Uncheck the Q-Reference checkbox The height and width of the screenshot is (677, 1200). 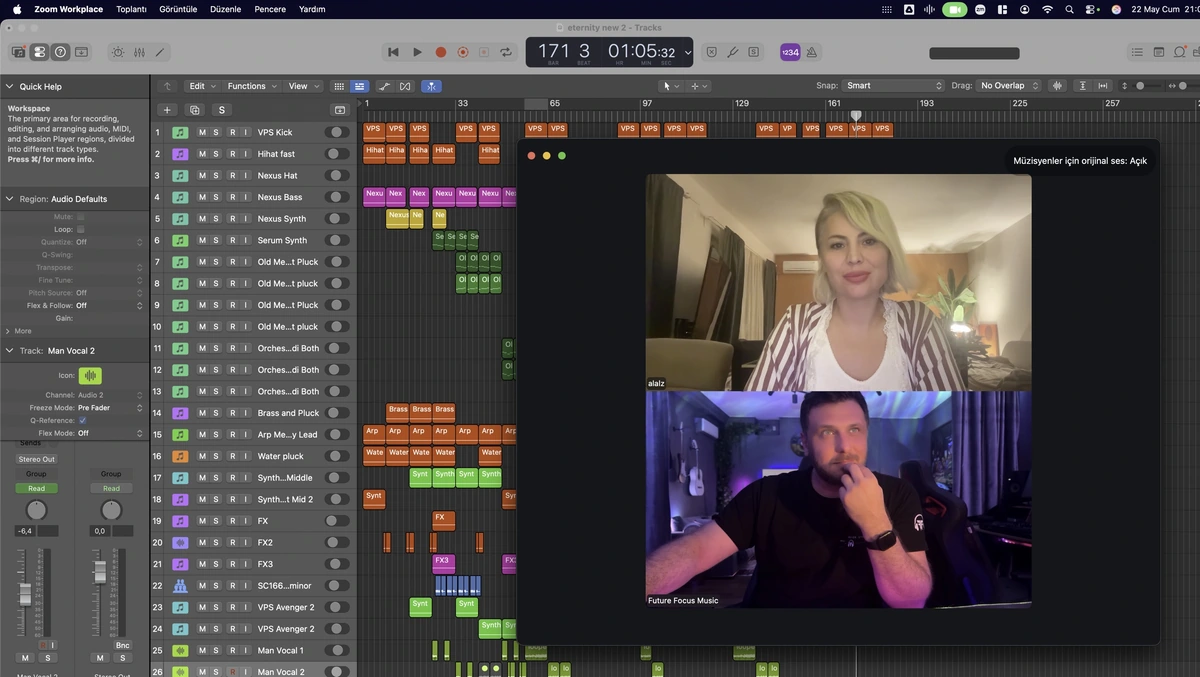(81, 421)
